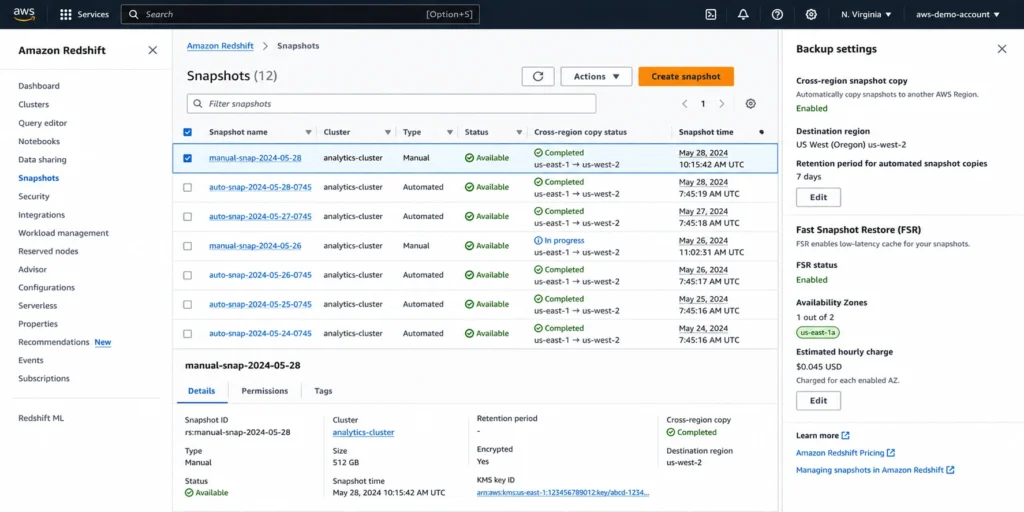This screenshot has width=1024, height=512.
Task: Sort by Type column arrow
Action: pyautogui.click(x=449, y=133)
